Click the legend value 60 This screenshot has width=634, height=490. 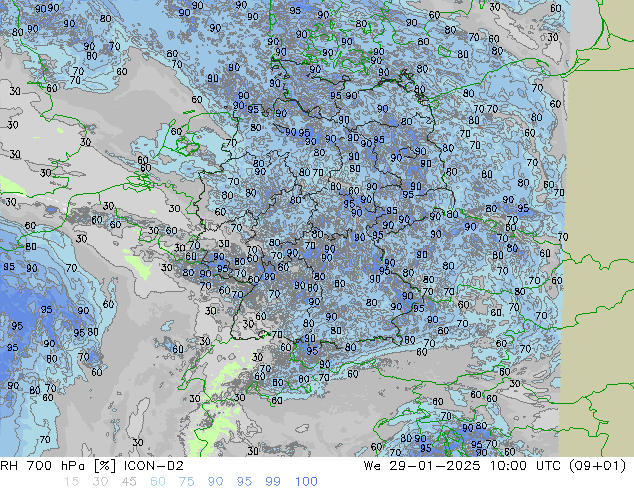158,482
